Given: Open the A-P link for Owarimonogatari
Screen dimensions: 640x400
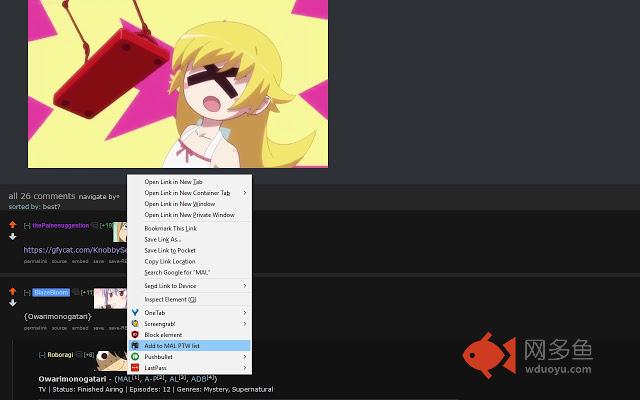Looking at the screenshot, I should click(x=154, y=379).
